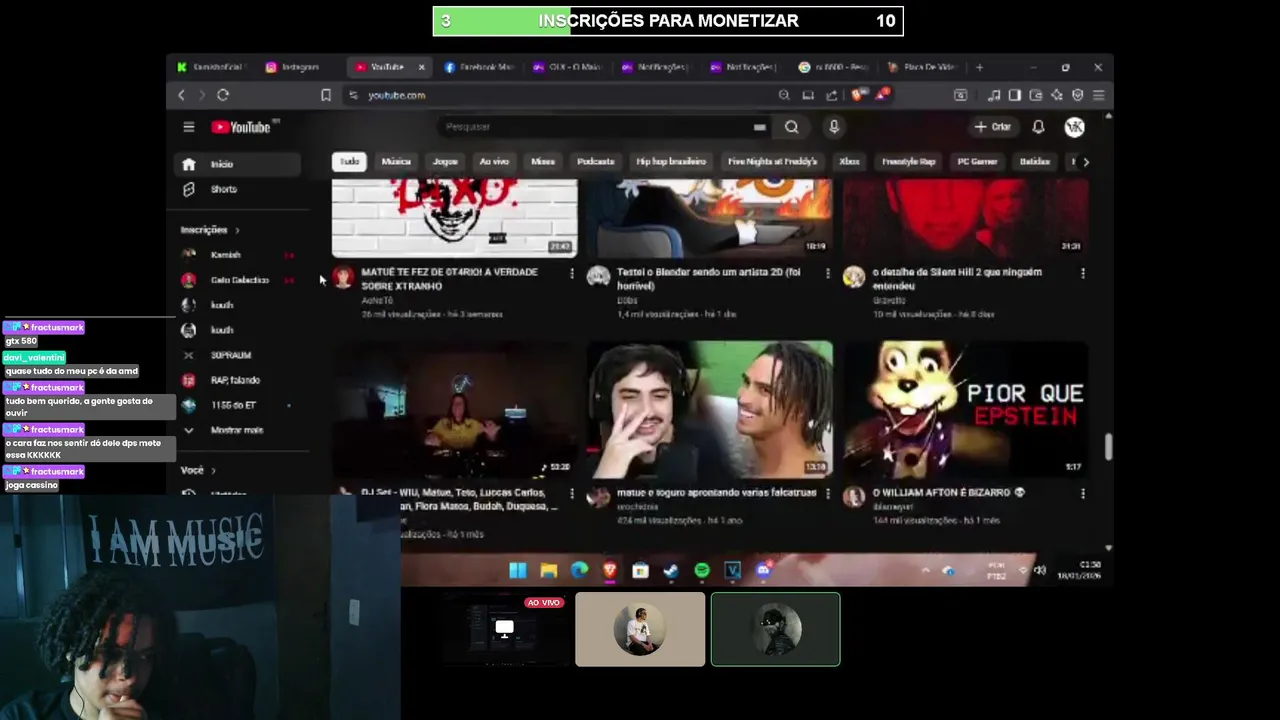Go back with the browser back arrow
1280x720 pixels.
181,95
